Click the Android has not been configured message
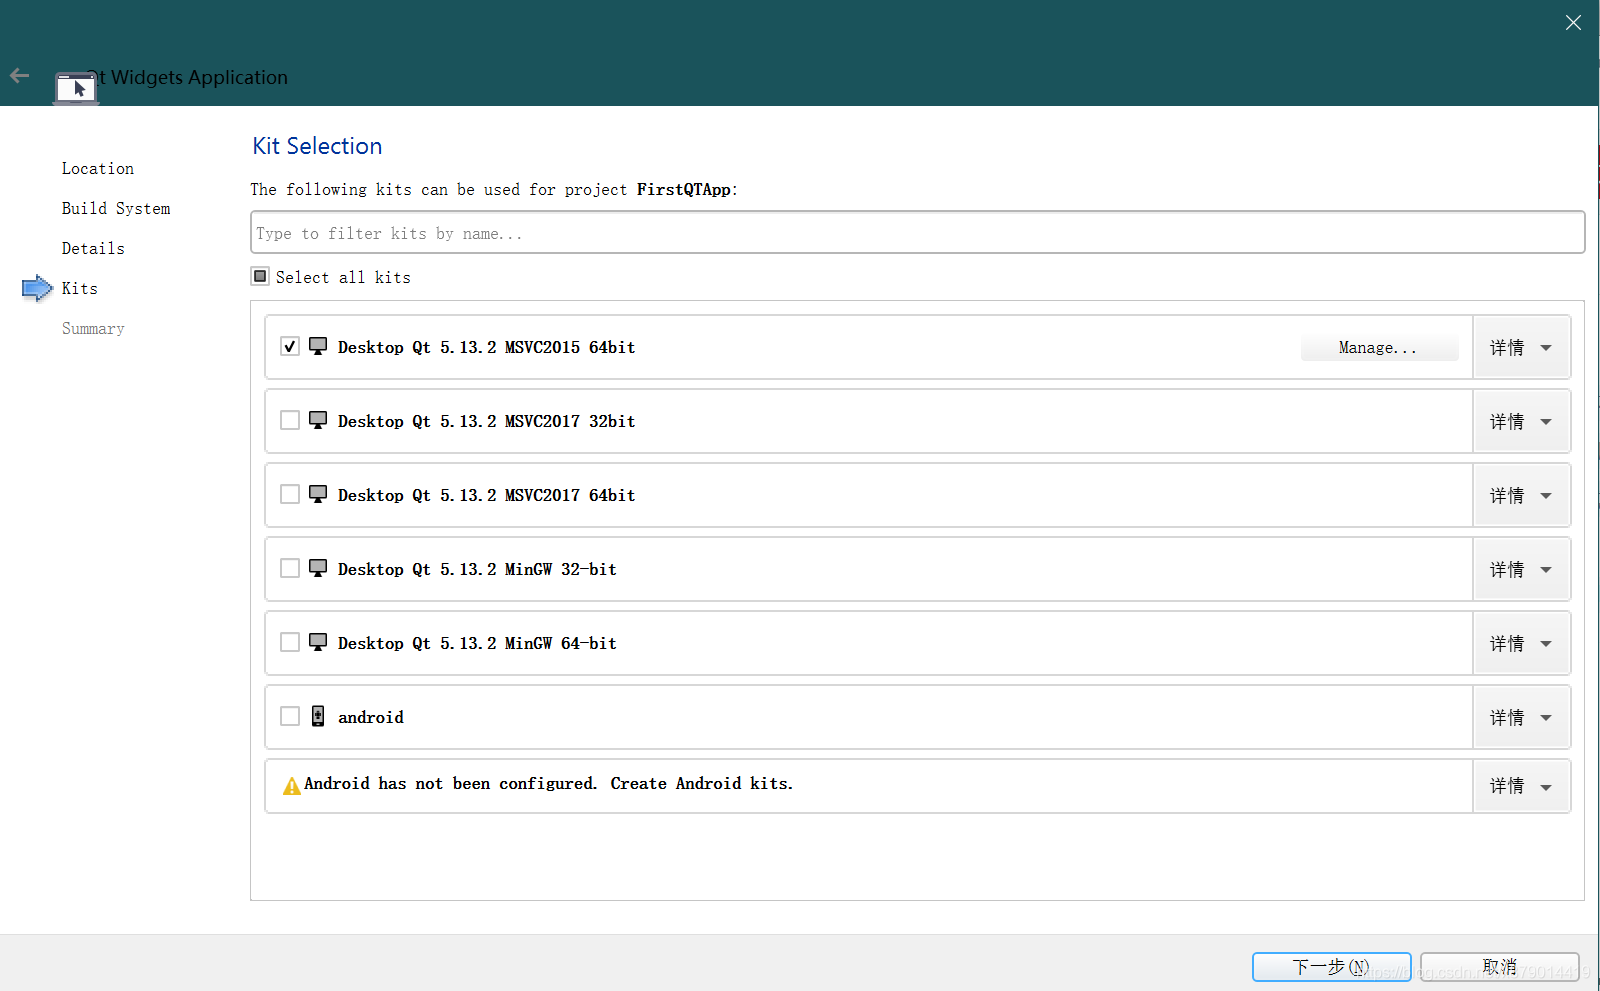This screenshot has height=991, width=1600. (548, 784)
